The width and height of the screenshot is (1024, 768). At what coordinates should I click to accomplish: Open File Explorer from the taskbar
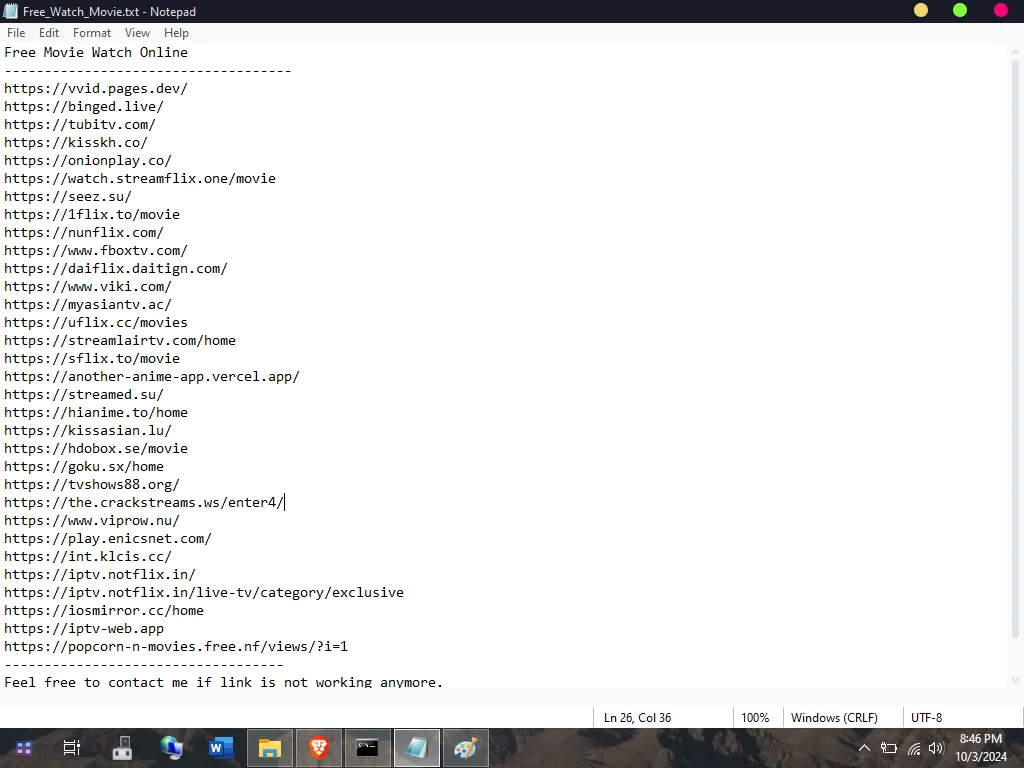click(270, 748)
